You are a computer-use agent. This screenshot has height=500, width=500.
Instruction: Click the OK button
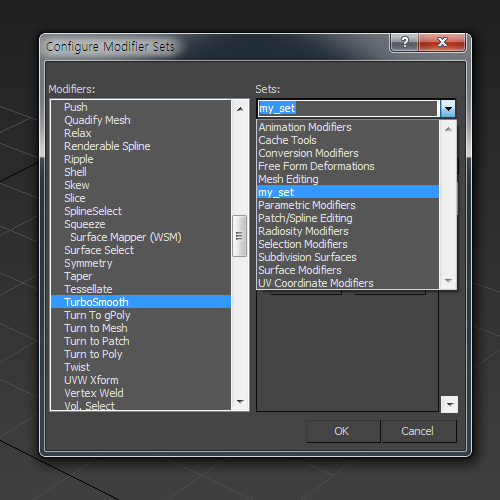(343, 431)
